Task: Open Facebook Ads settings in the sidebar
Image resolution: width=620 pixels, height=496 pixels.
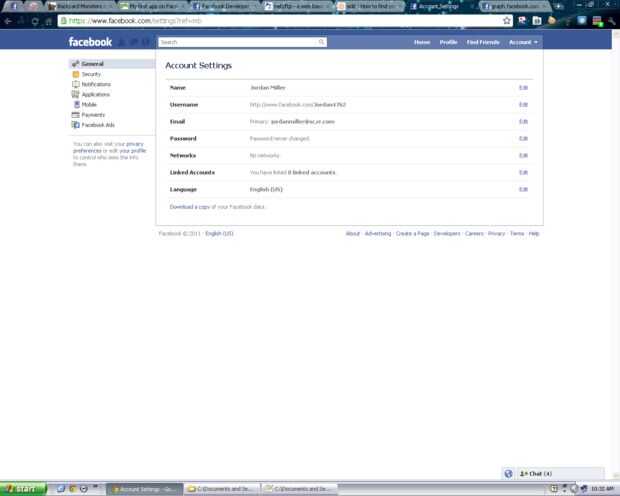Action: 93,125
